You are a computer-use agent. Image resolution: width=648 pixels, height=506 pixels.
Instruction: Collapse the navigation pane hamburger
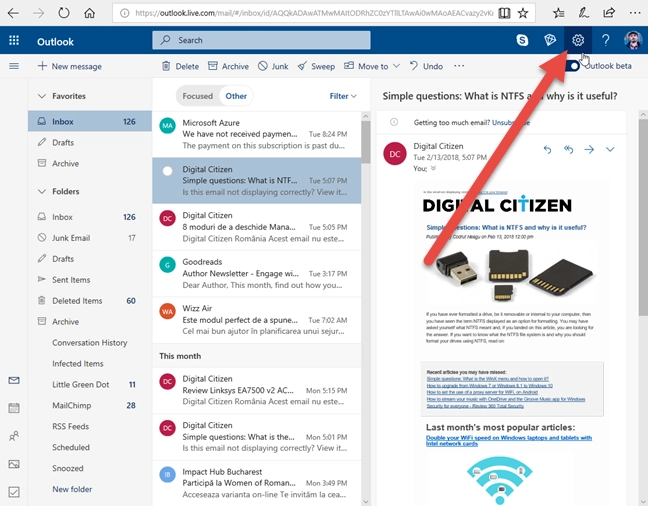pyautogui.click(x=14, y=66)
